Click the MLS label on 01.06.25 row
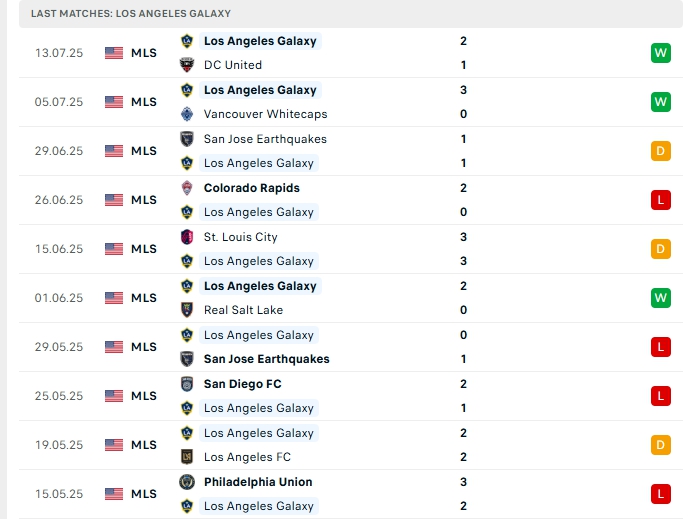The width and height of the screenshot is (693, 519). [x=144, y=298]
